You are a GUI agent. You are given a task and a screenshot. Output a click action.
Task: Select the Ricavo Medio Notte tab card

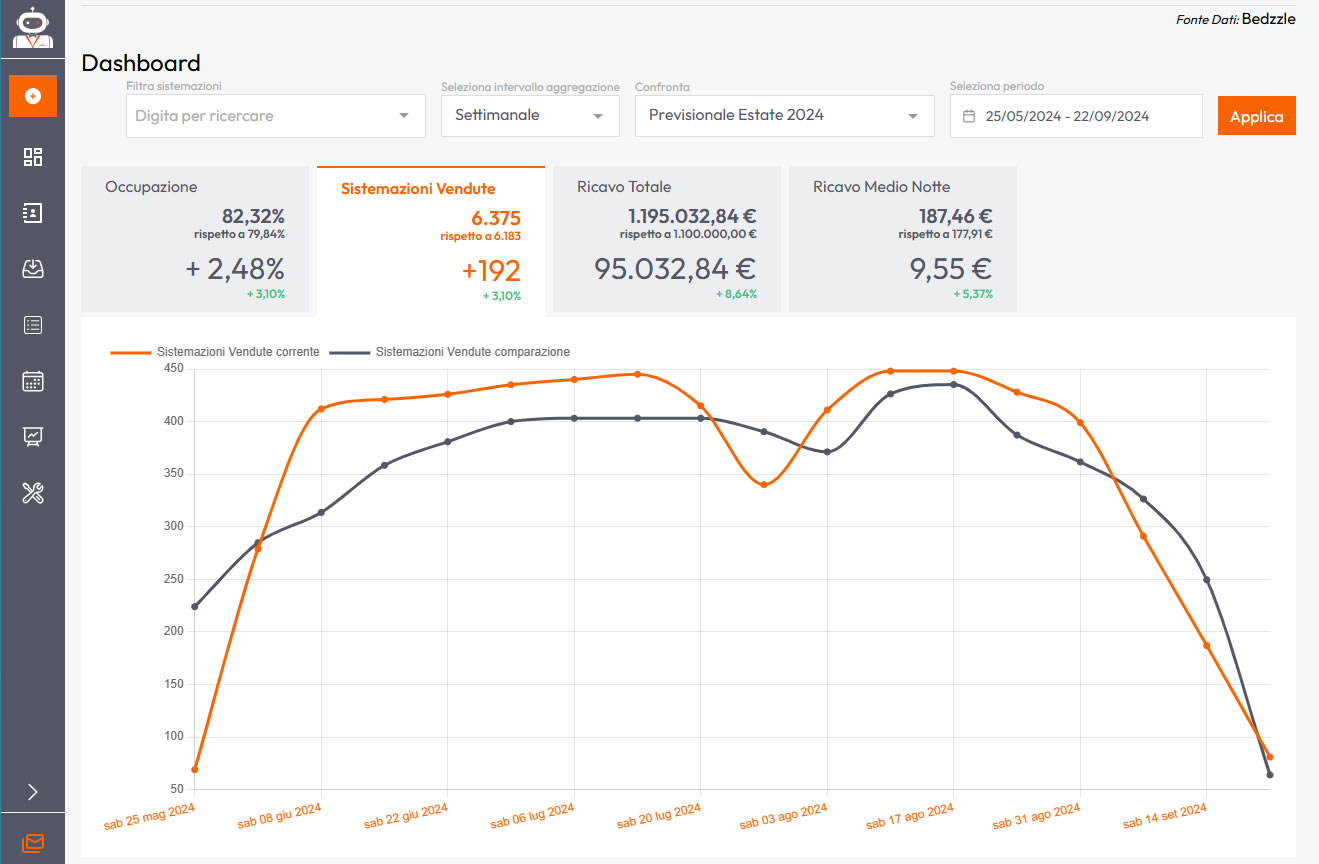(903, 239)
